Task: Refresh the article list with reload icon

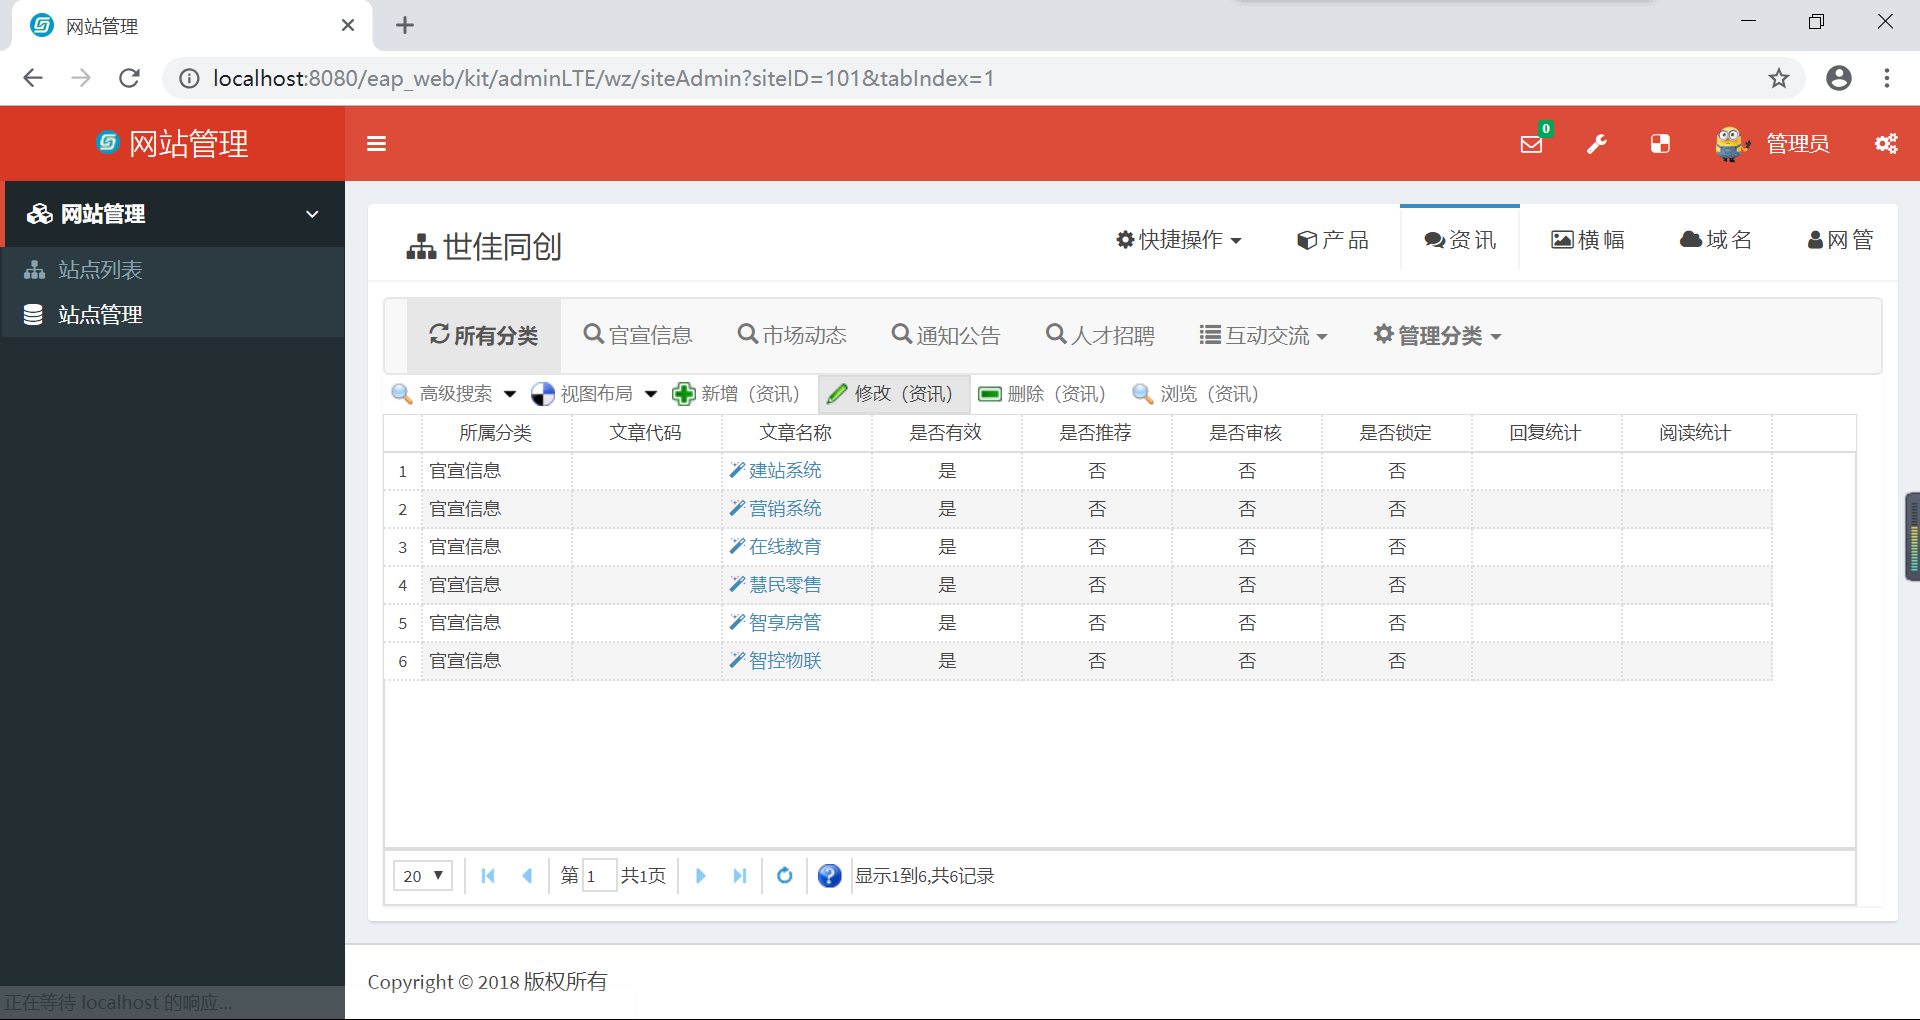Action: click(x=785, y=875)
